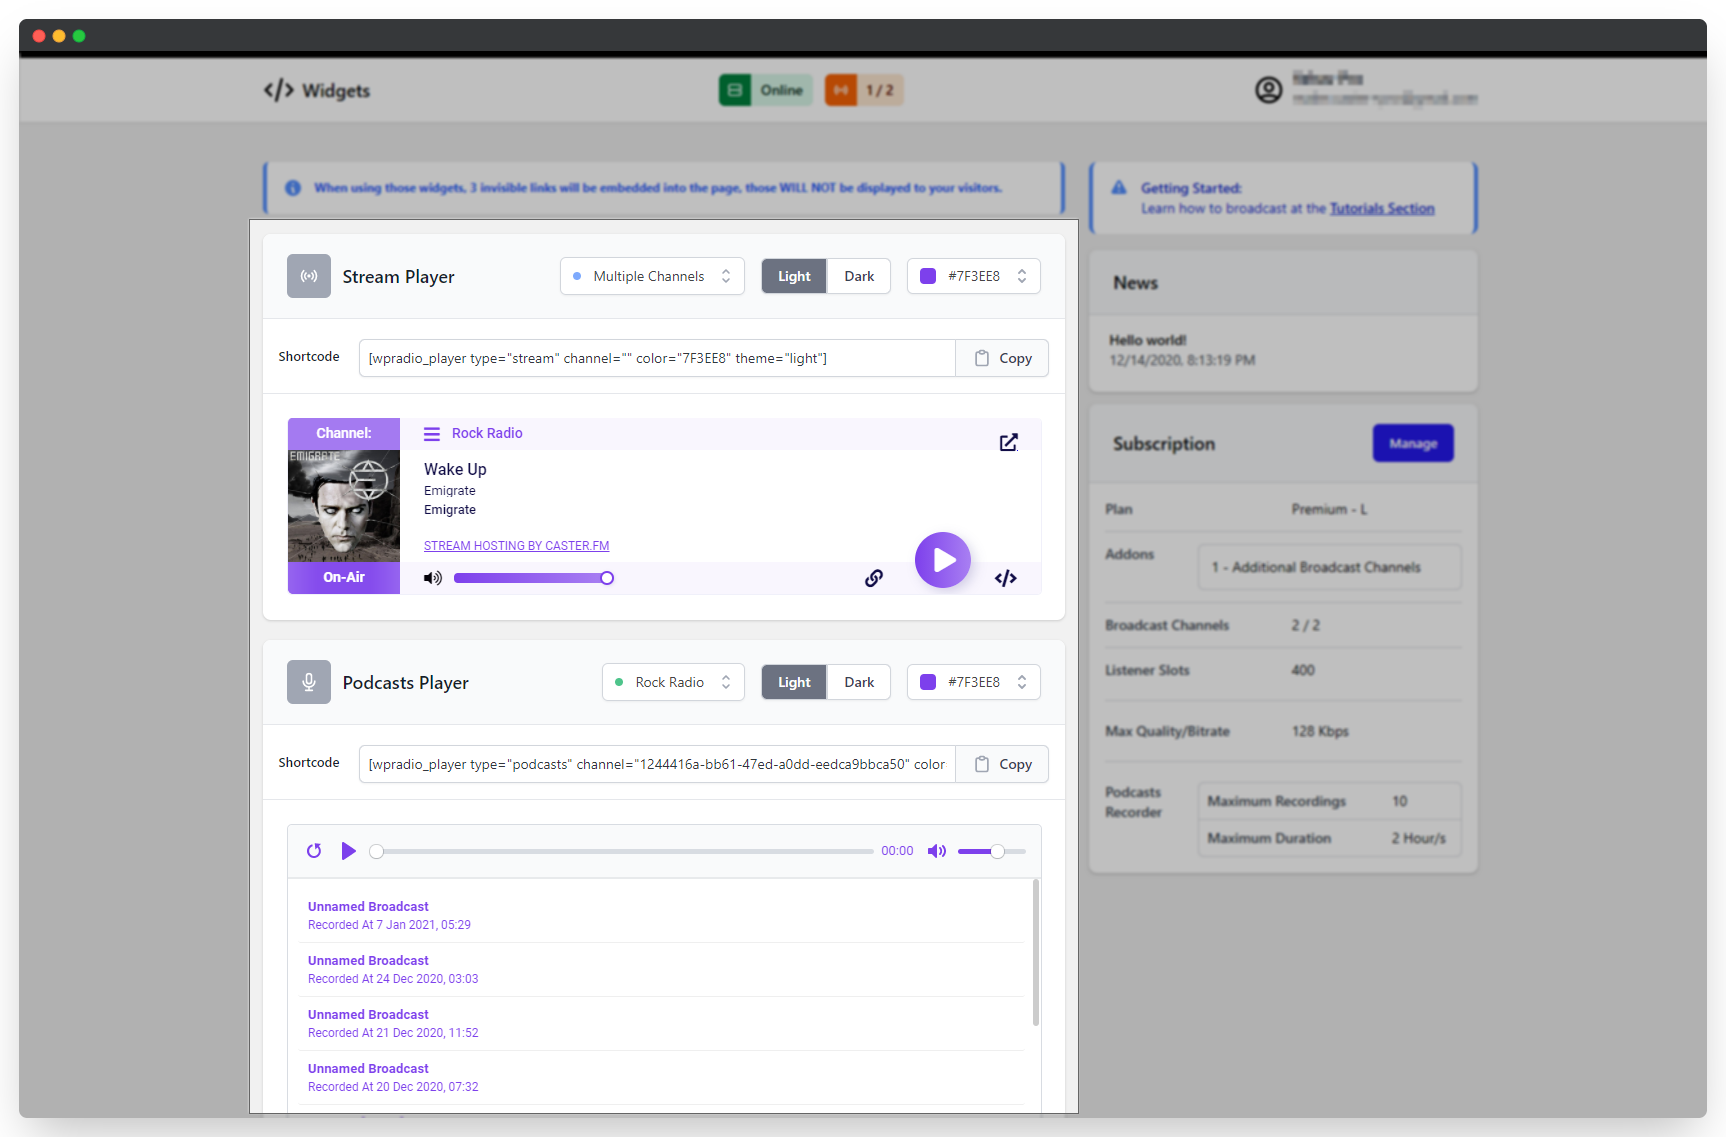Click the Podcasts Player microphone icon
This screenshot has width=1726, height=1137.
[x=309, y=682]
